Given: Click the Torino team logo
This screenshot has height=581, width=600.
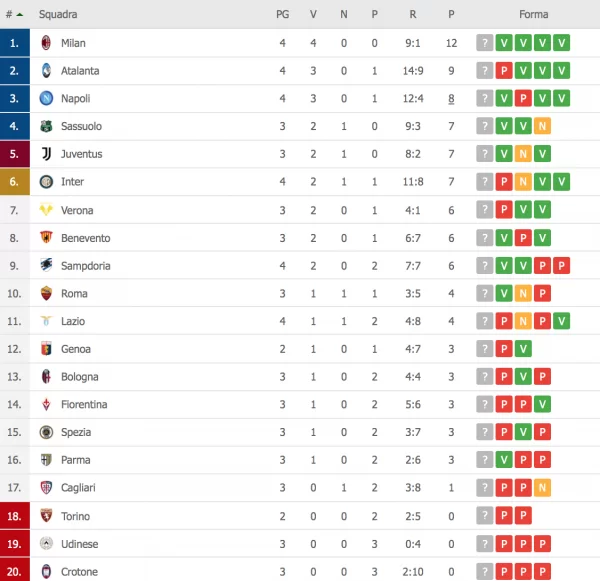Looking at the screenshot, I should [45, 516].
